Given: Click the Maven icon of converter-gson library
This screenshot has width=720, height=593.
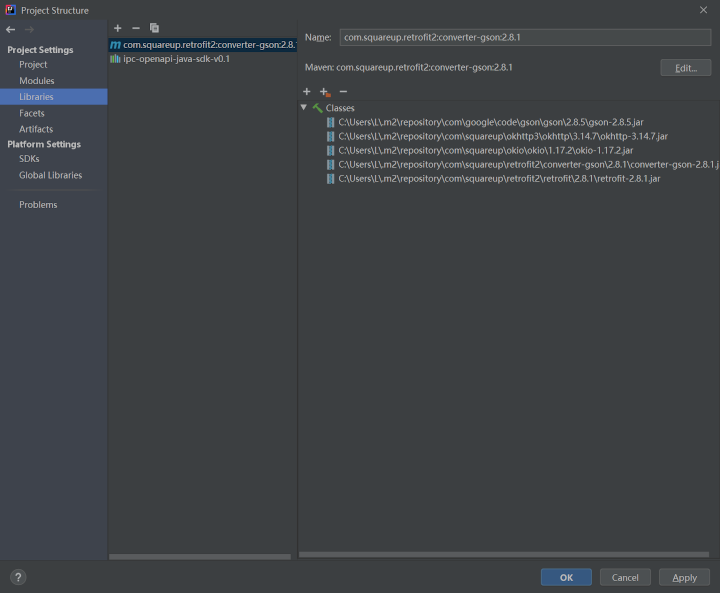Looking at the screenshot, I should pos(115,45).
